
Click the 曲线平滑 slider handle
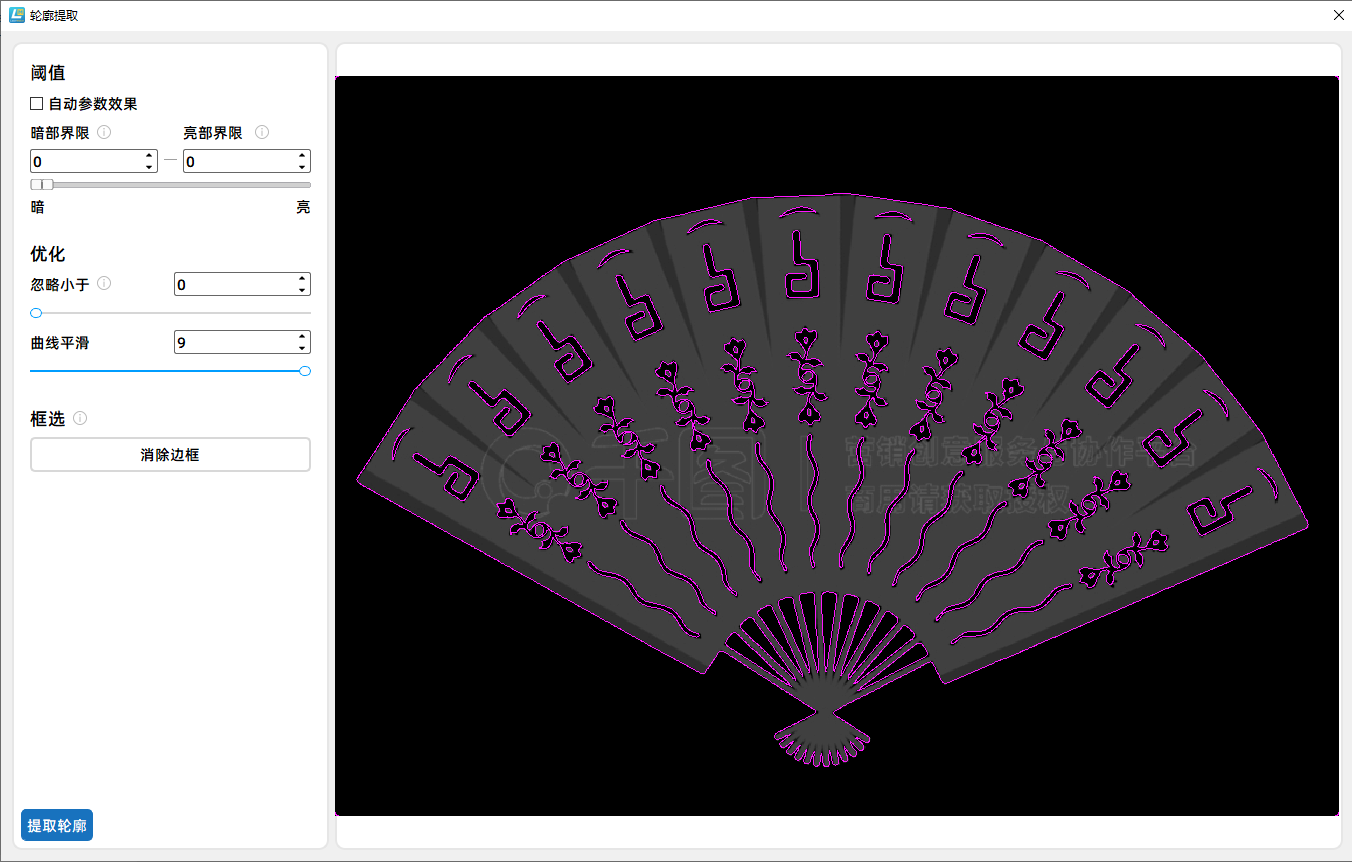[305, 371]
